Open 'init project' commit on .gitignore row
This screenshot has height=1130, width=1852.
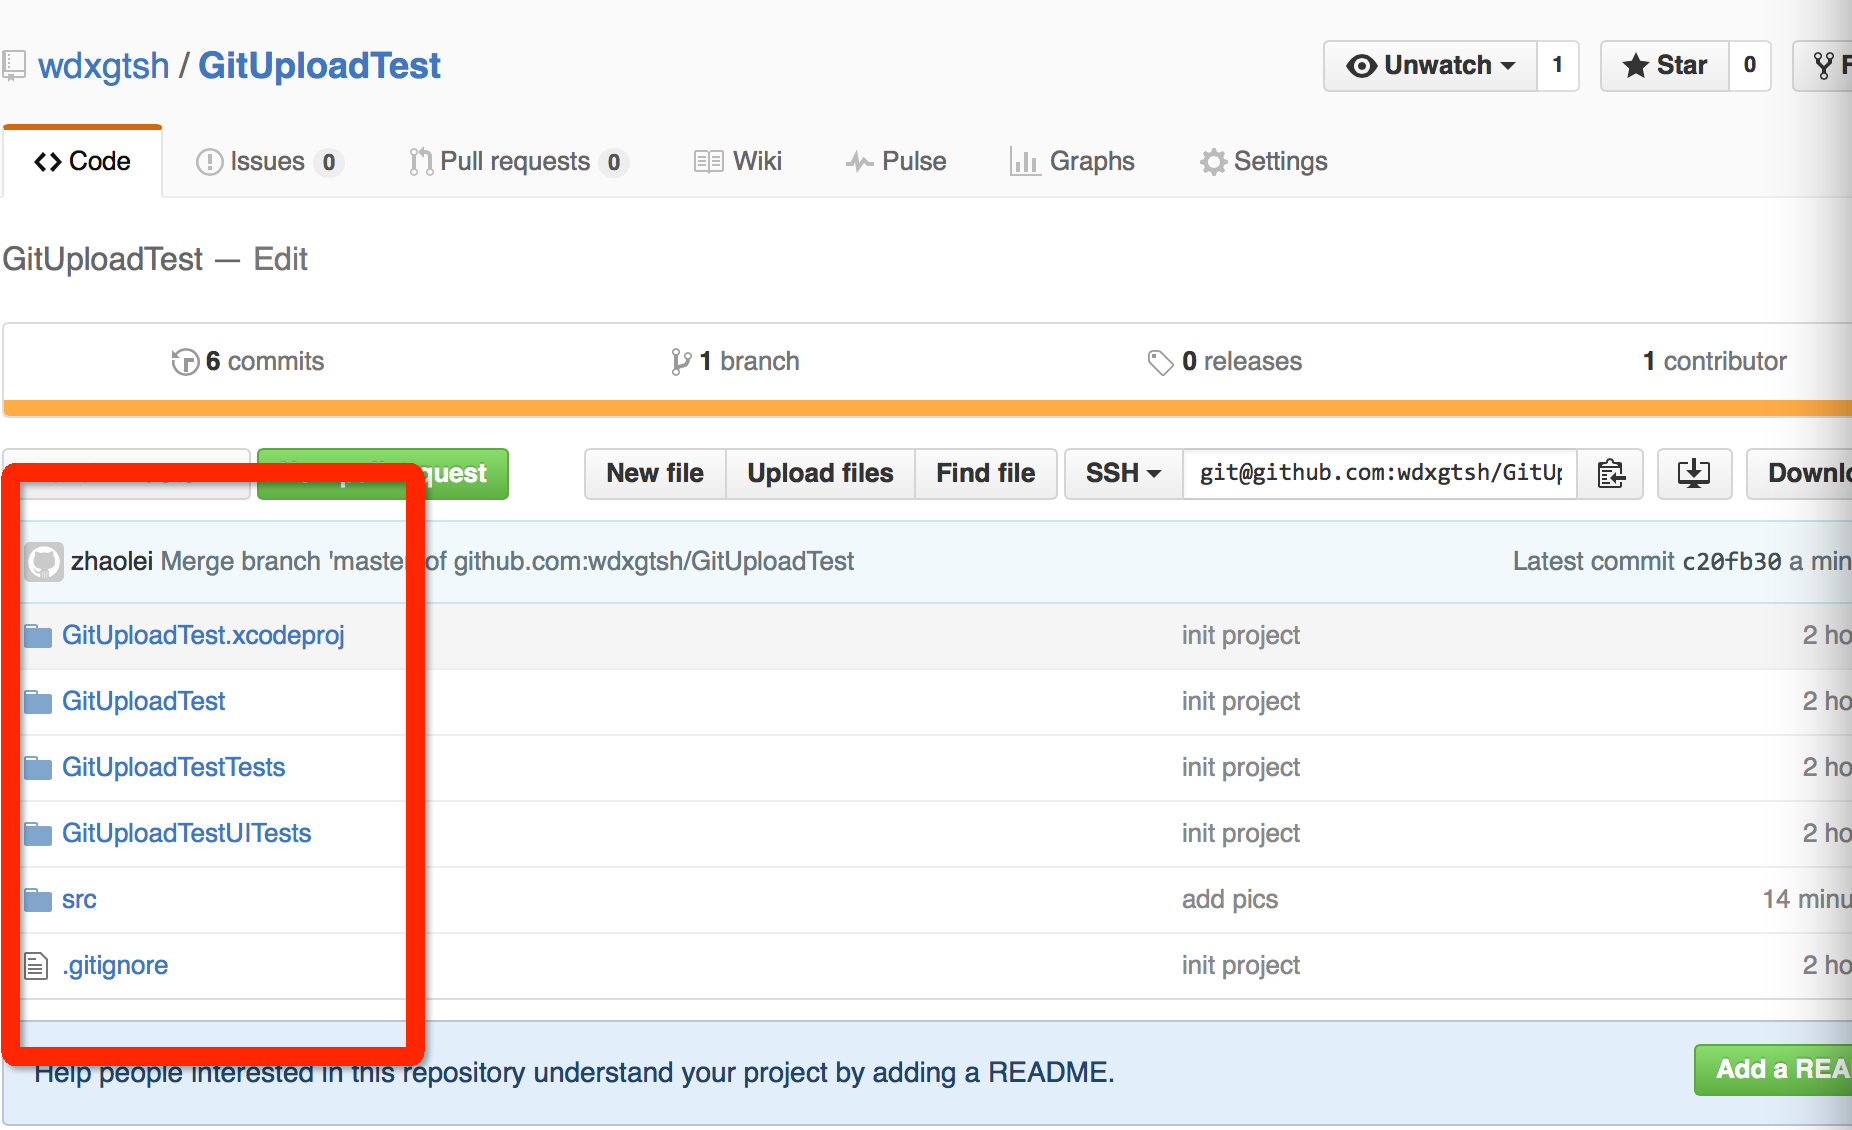click(1241, 966)
